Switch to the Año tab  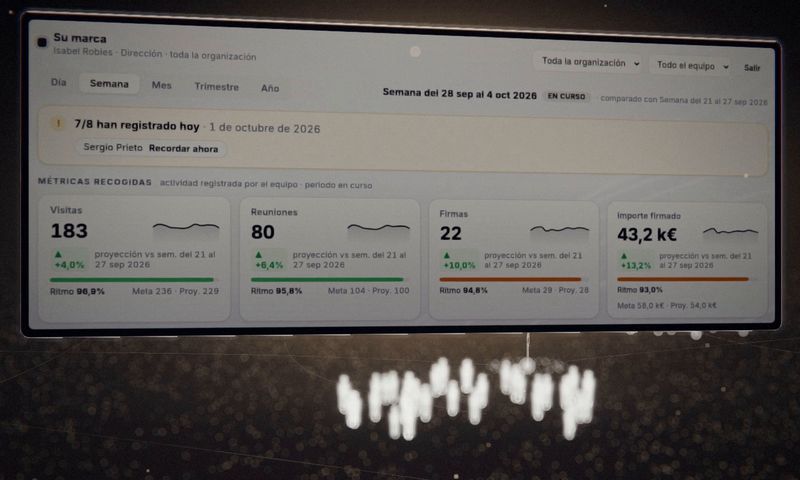[270, 88]
